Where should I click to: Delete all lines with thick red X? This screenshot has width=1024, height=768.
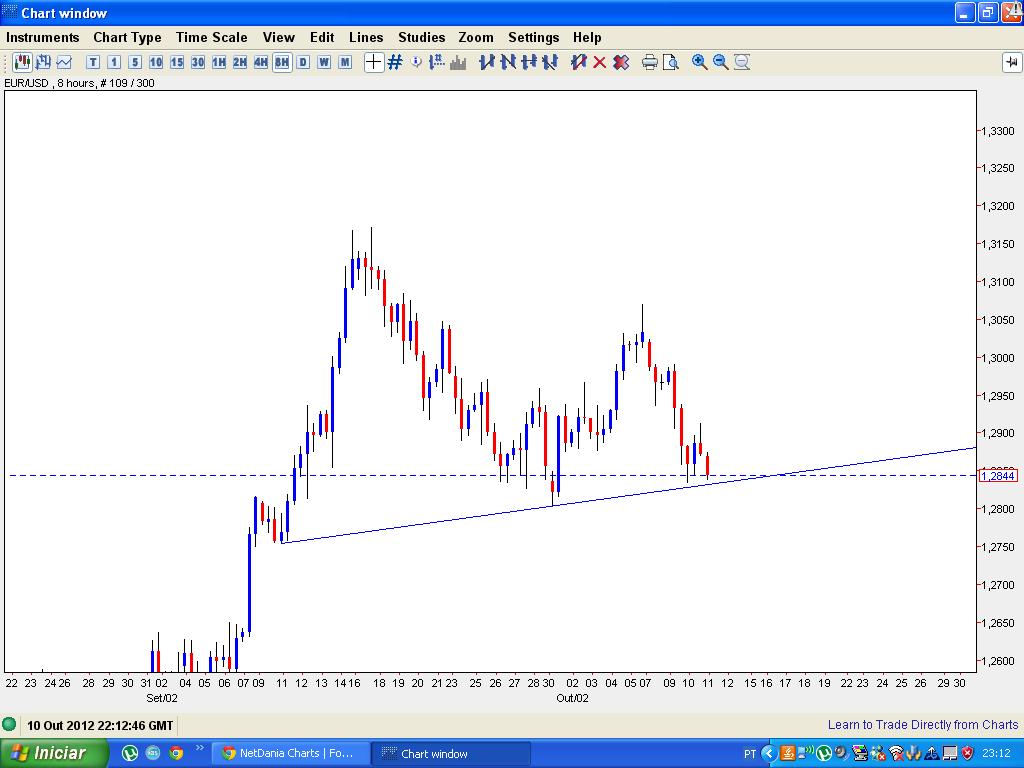click(621, 62)
